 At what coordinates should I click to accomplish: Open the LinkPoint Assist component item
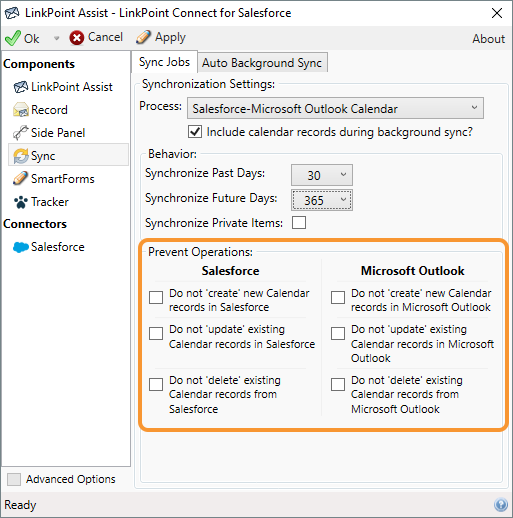tap(72, 87)
